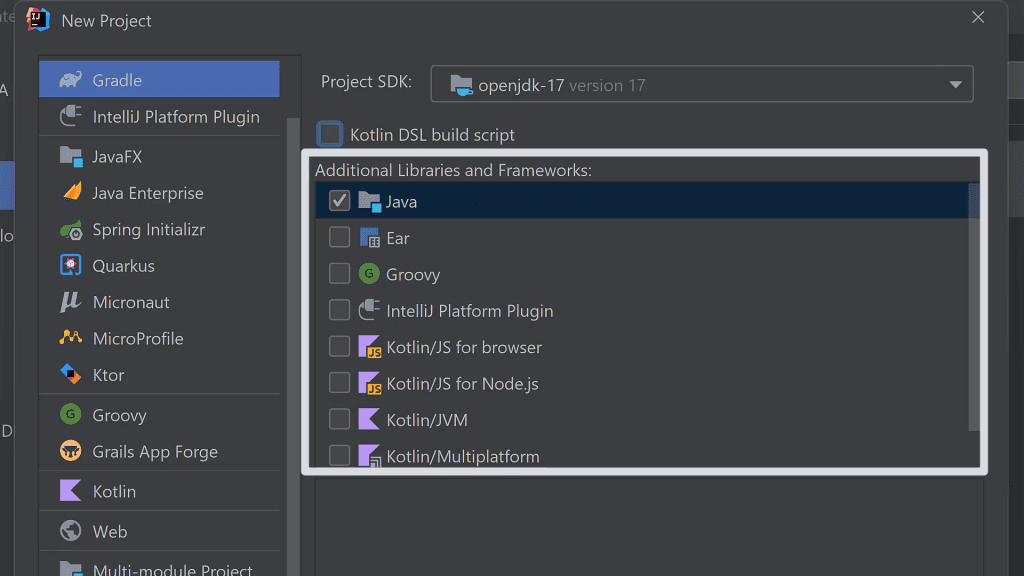Select the Spring Initializr icon
Screen dimensions: 1024x576
pyautogui.click(x=70, y=229)
